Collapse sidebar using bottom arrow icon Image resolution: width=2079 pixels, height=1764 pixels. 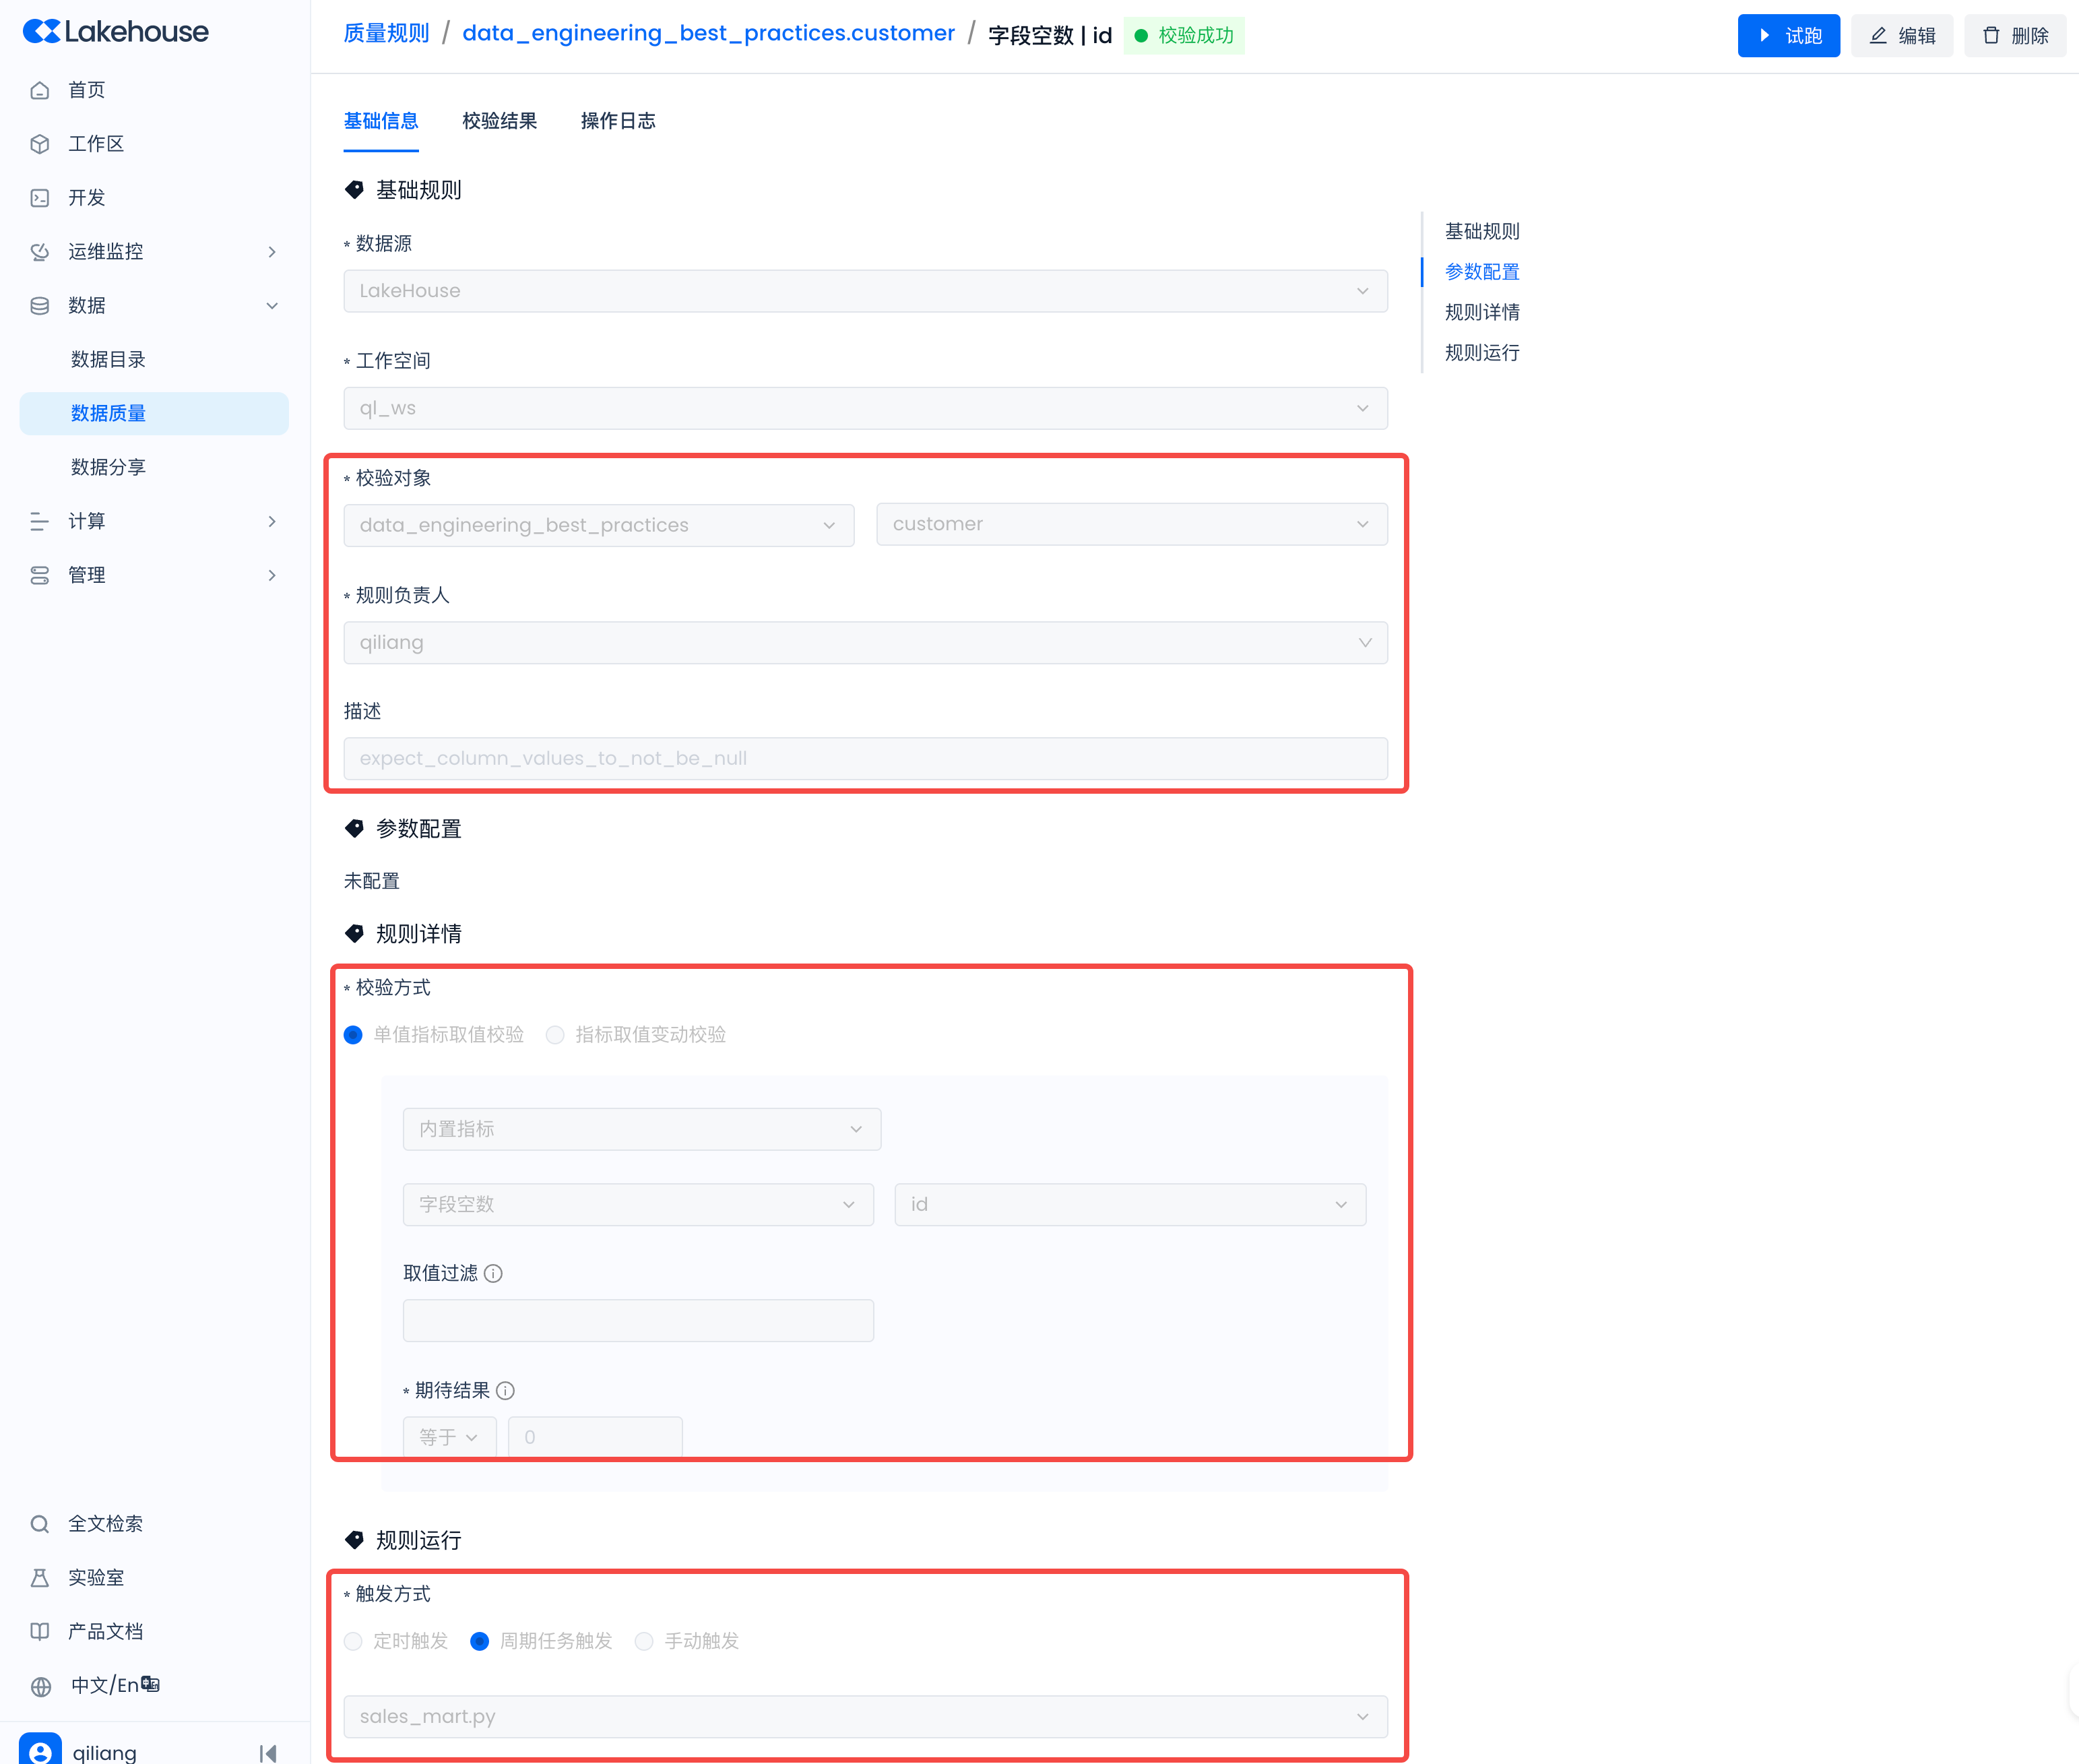(x=268, y=1752)
